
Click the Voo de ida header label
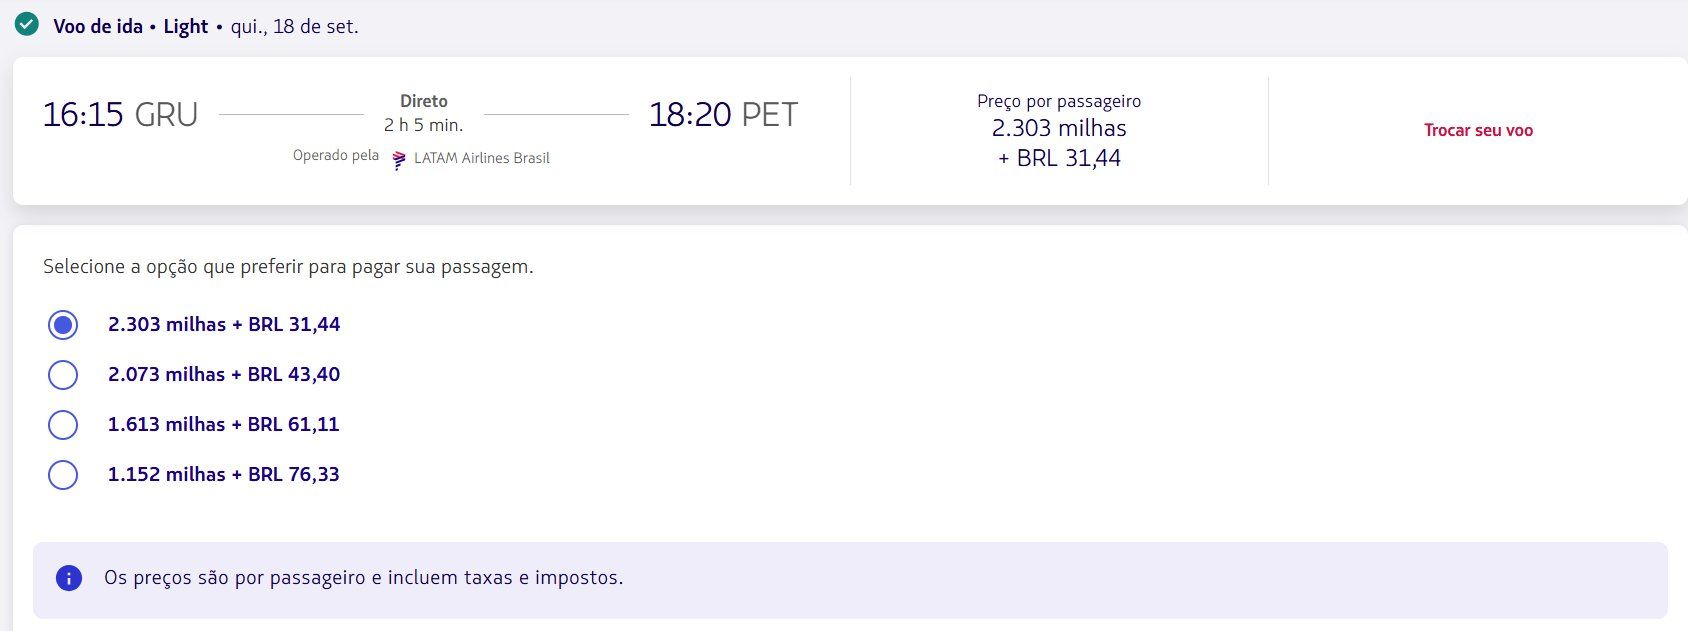tap(98, 27)
